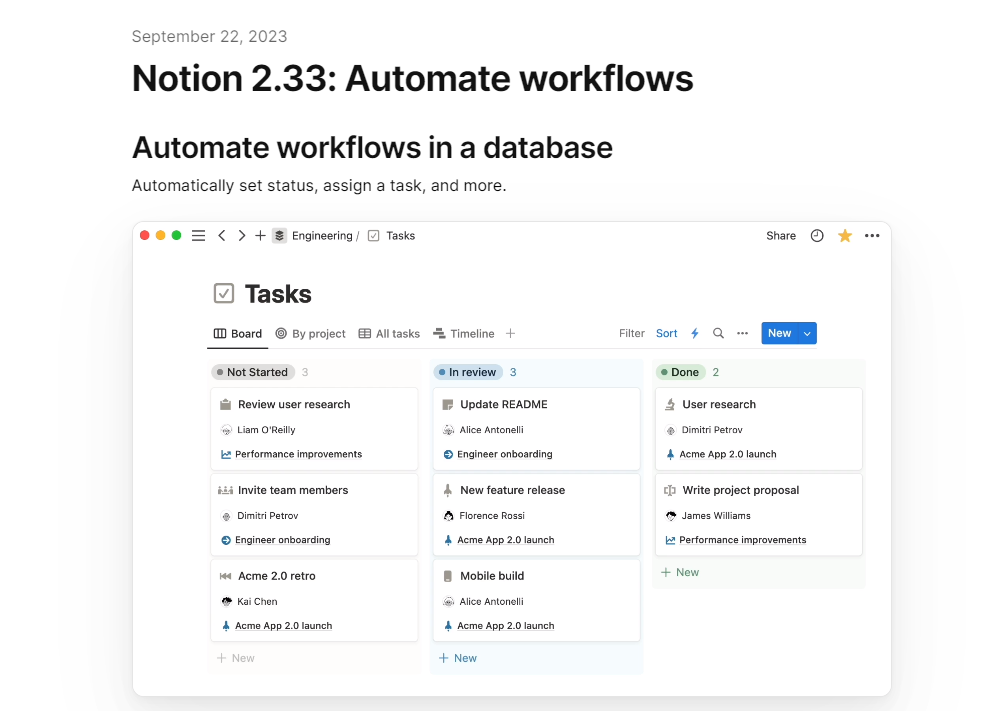The height and width of the screenshot is (711, 1004).
Task: Switch to the Timeline tab
Action: 464,334
